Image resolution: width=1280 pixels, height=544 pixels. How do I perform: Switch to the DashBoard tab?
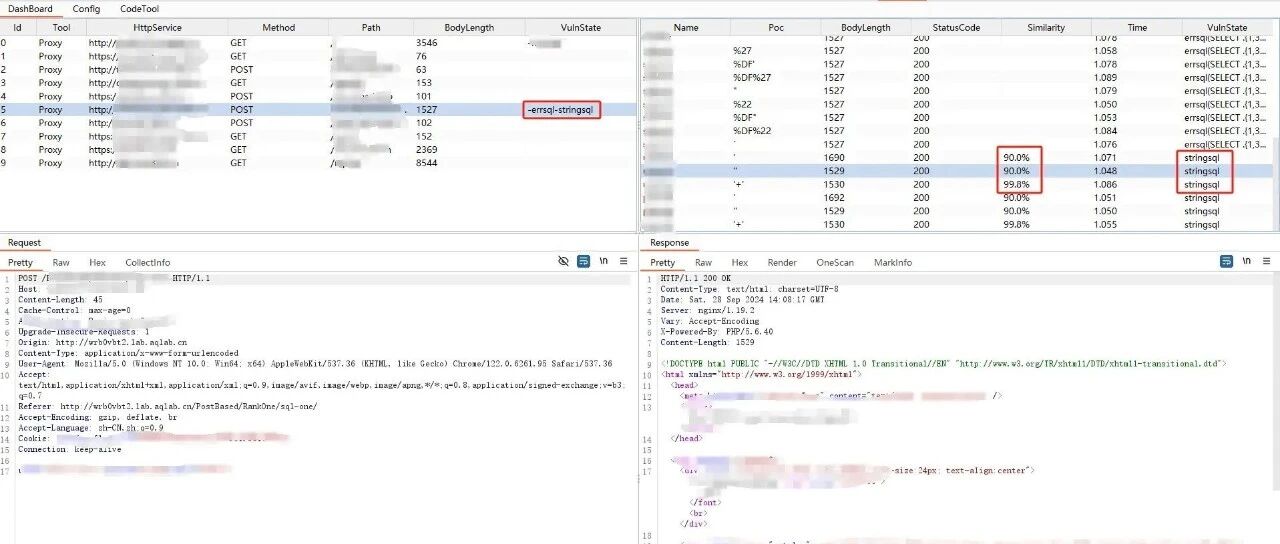pos(30,8)
